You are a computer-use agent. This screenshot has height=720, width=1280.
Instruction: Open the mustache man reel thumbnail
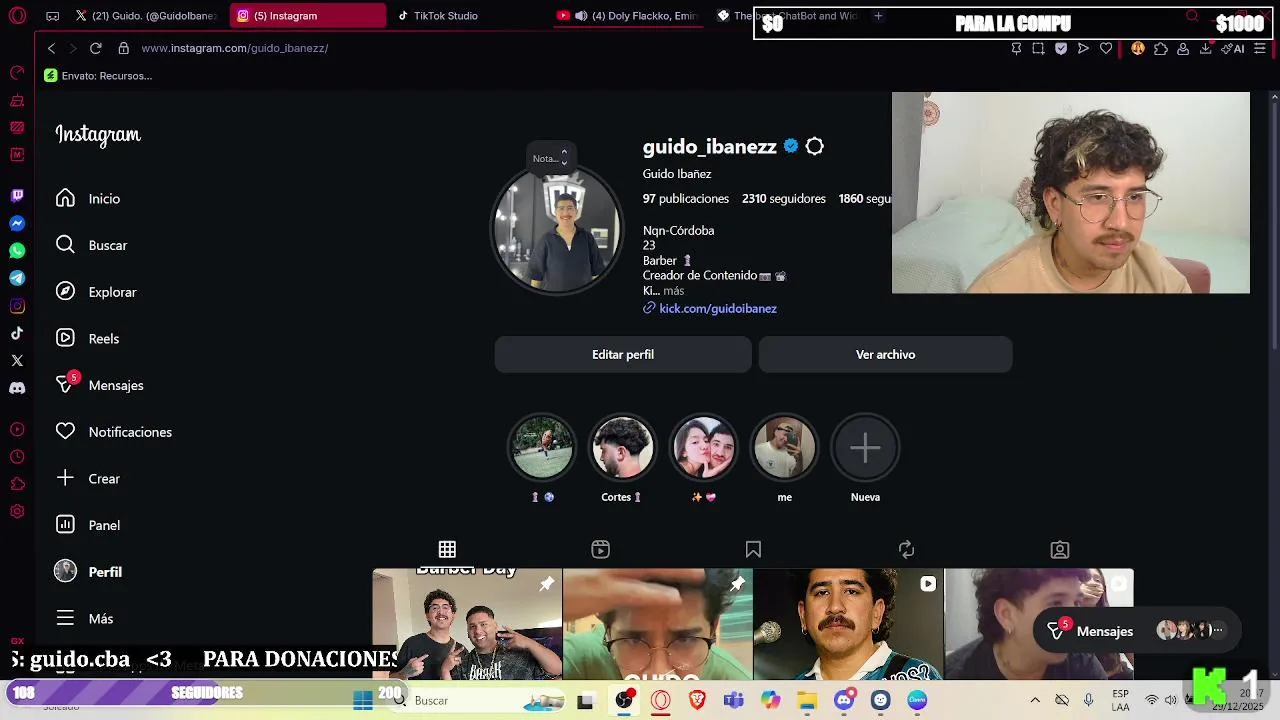pos(848,624)
